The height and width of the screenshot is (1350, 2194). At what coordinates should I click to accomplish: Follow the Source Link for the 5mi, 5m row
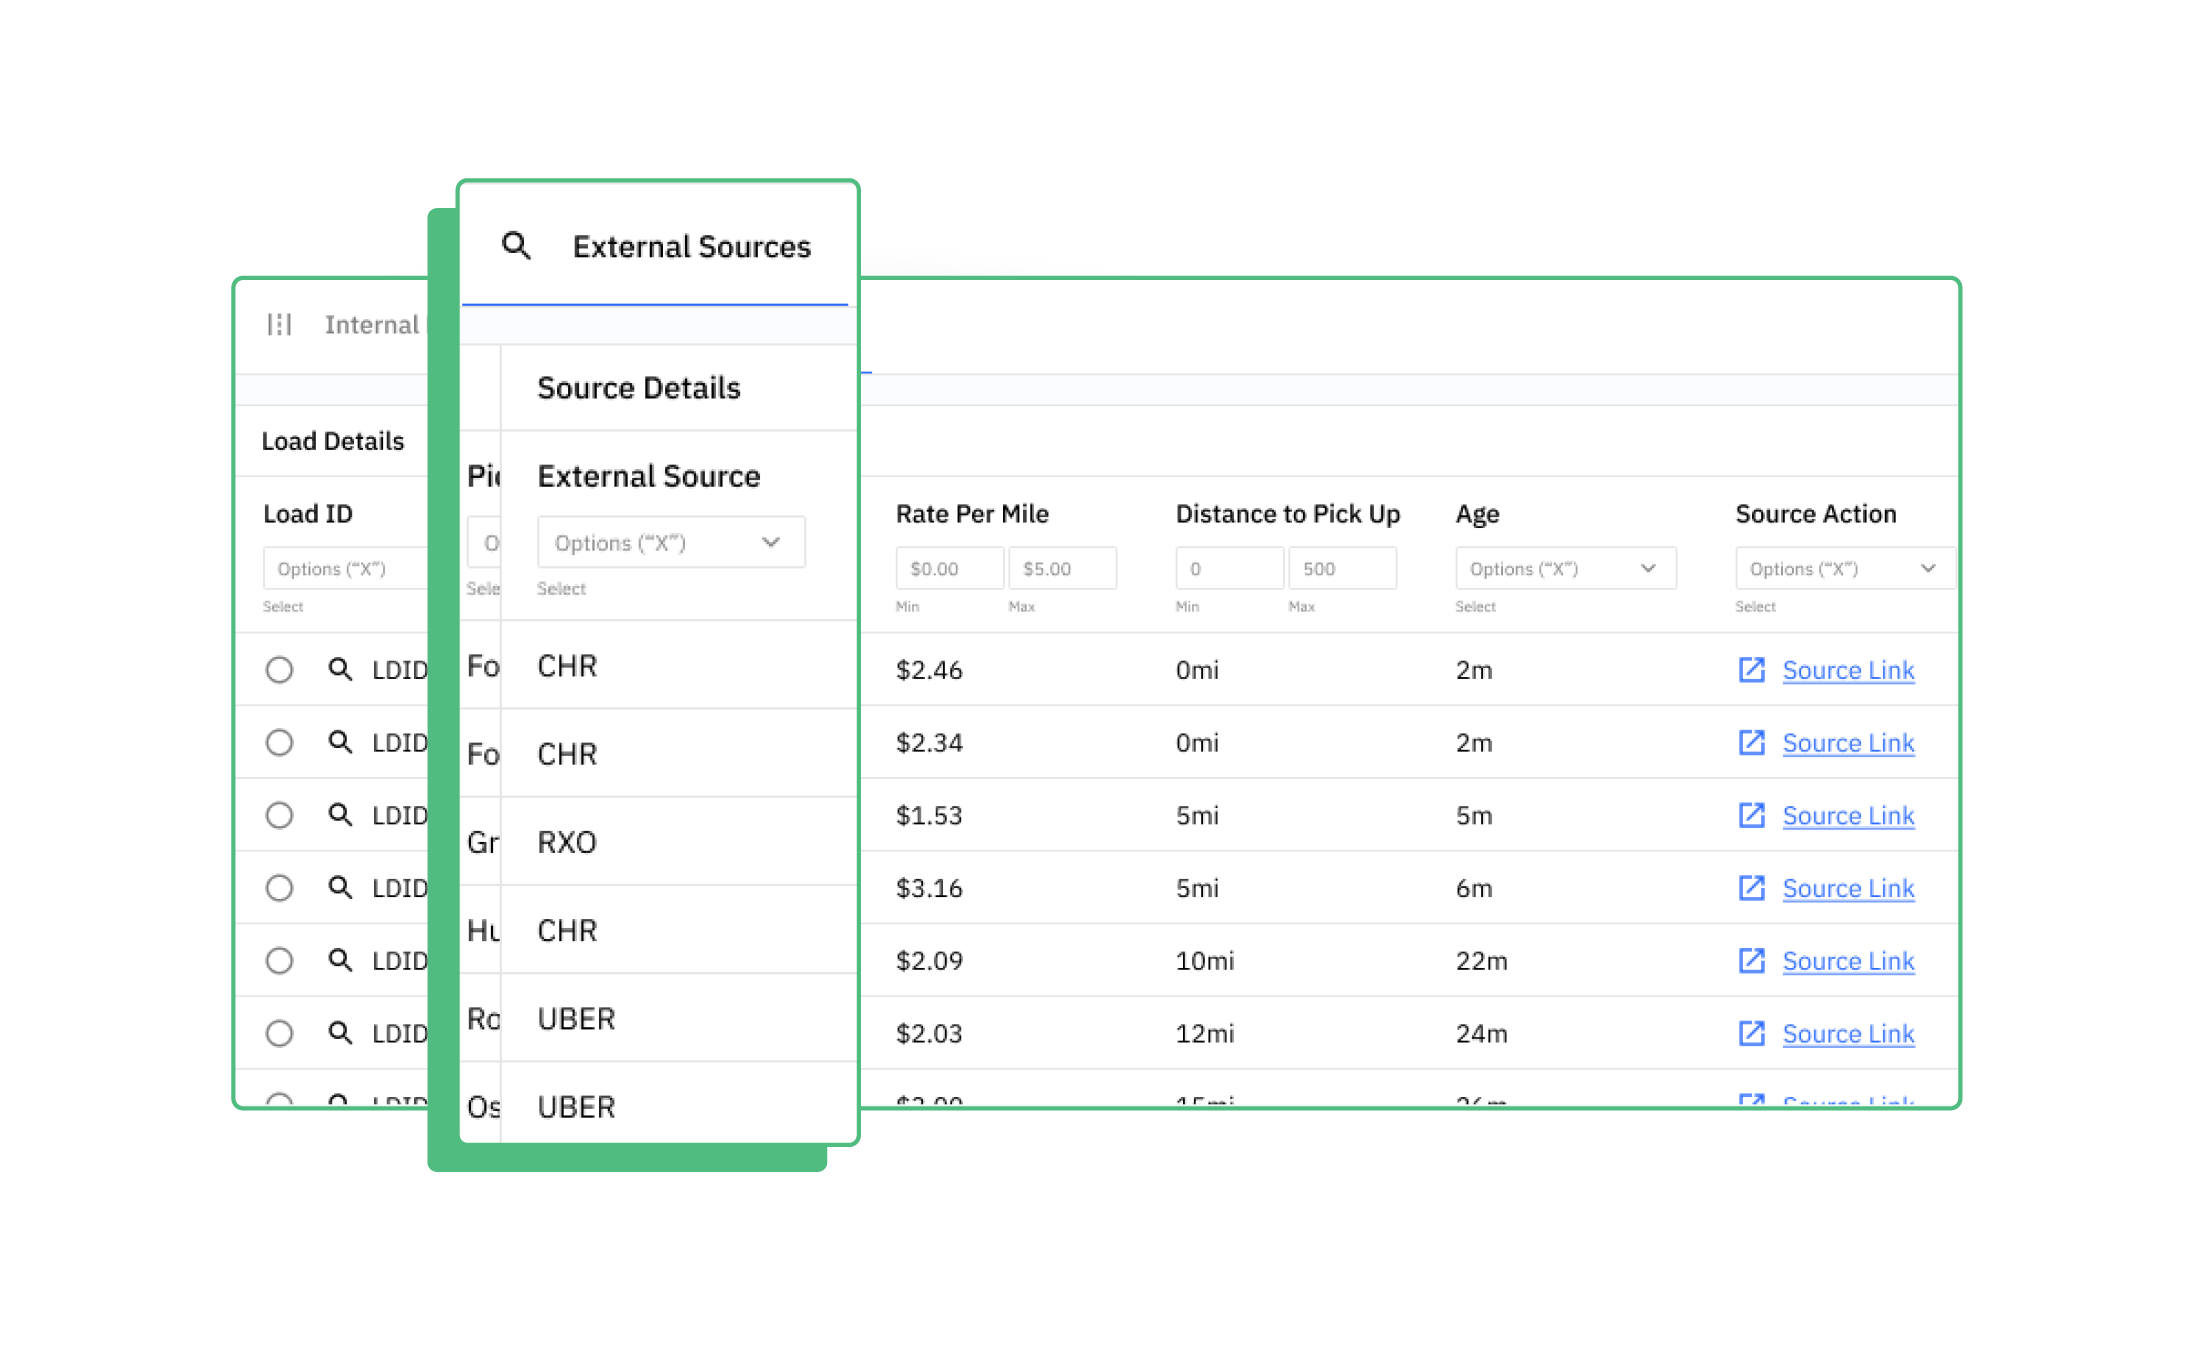pos(1847,815)
